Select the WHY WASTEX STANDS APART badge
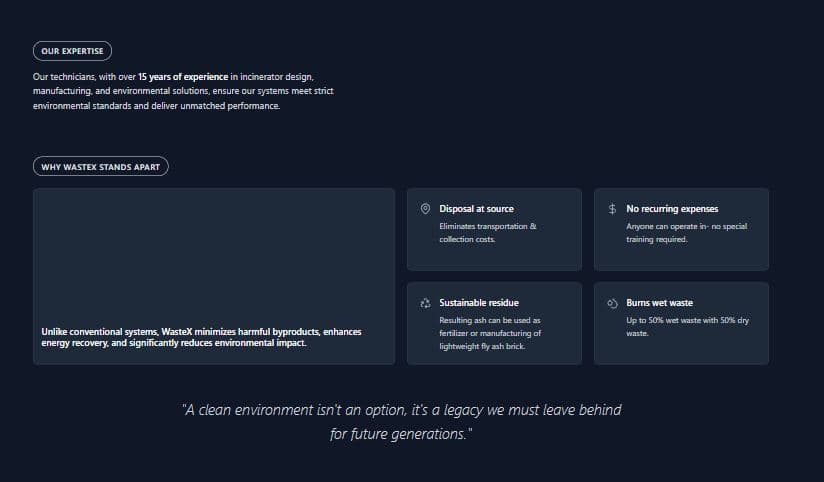Viewport: 824px width, 482px height. point(100,167)
